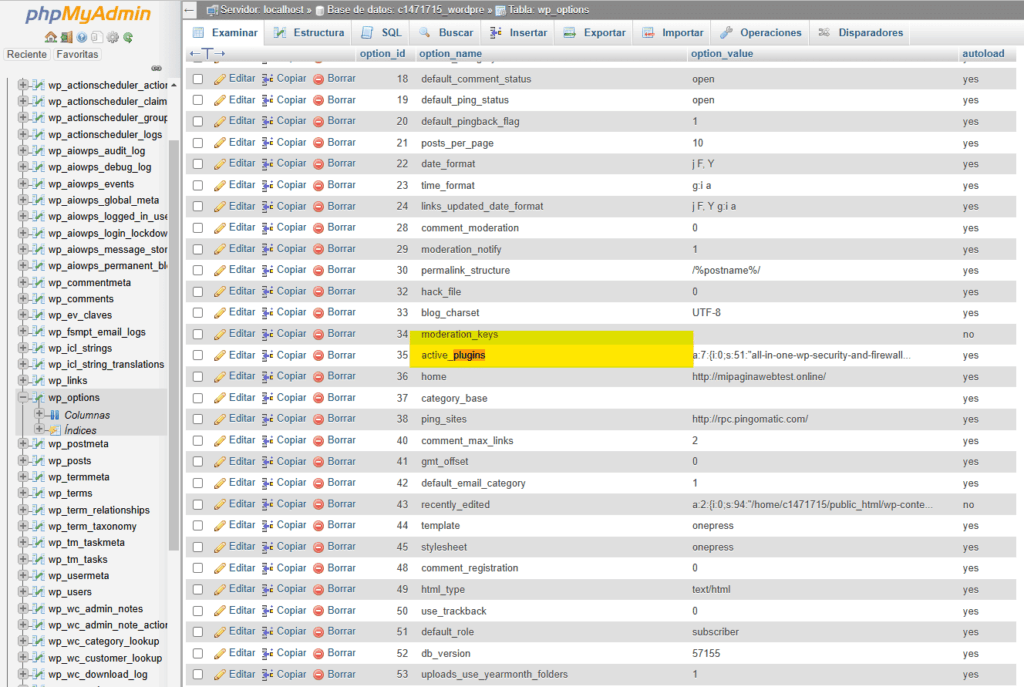Select the checkbox for permalink_structure row
1024x687 pixels.
197,270
